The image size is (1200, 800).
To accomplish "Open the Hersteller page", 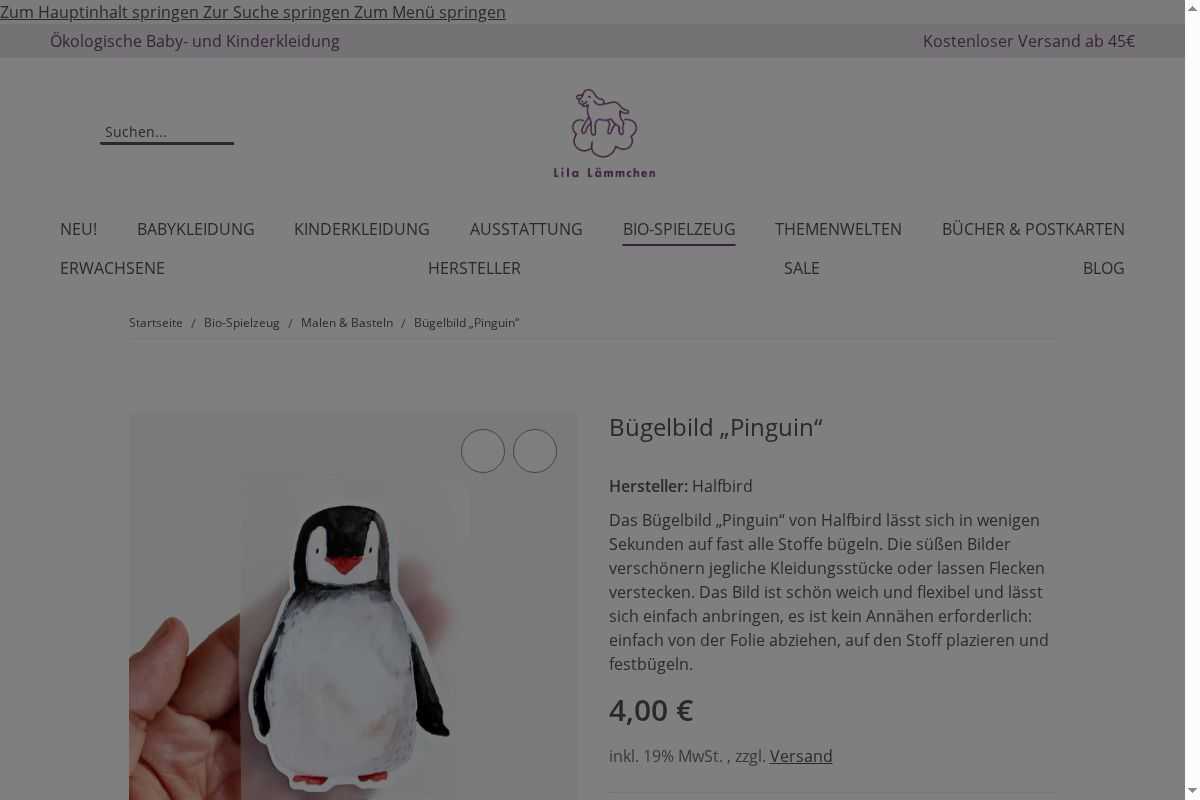I will point(474,268).
